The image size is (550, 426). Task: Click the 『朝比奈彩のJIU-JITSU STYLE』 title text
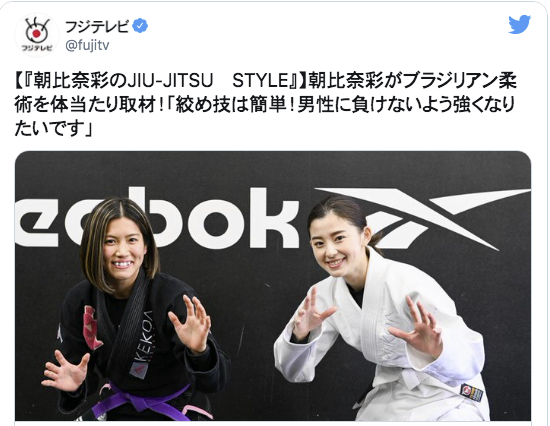(159, 81)
